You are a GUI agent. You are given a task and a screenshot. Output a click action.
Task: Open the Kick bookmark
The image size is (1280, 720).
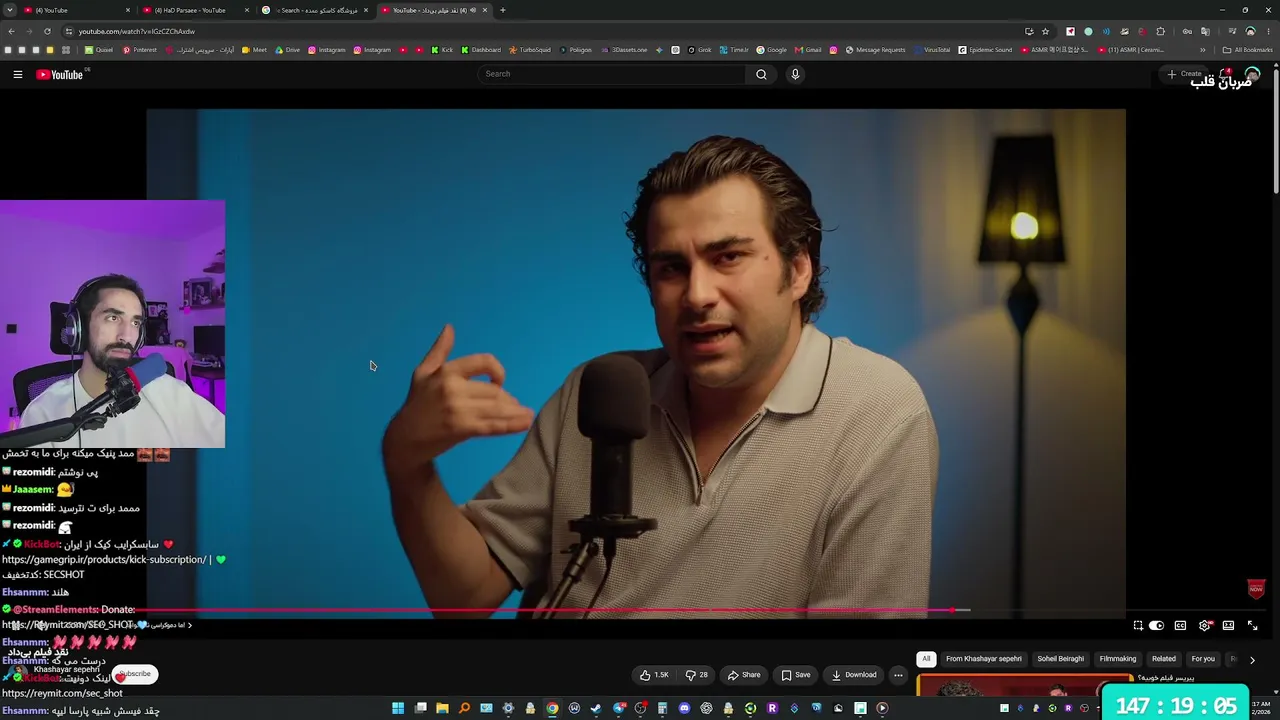[443, 50]
